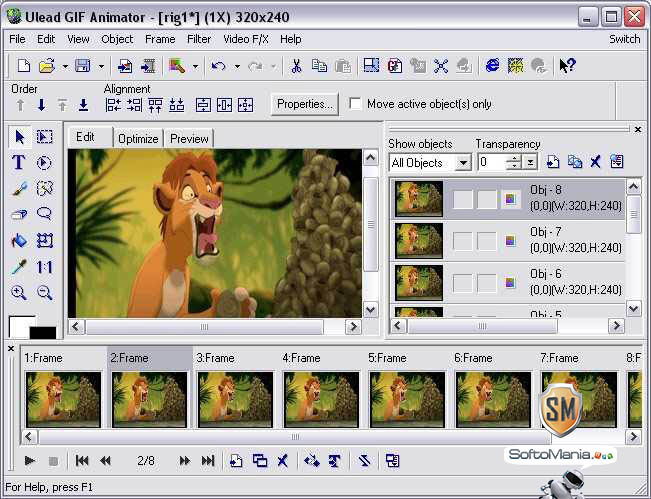651x499 pixels.
Task: Select the Paintbrush tool
Action: click(19, 189)
